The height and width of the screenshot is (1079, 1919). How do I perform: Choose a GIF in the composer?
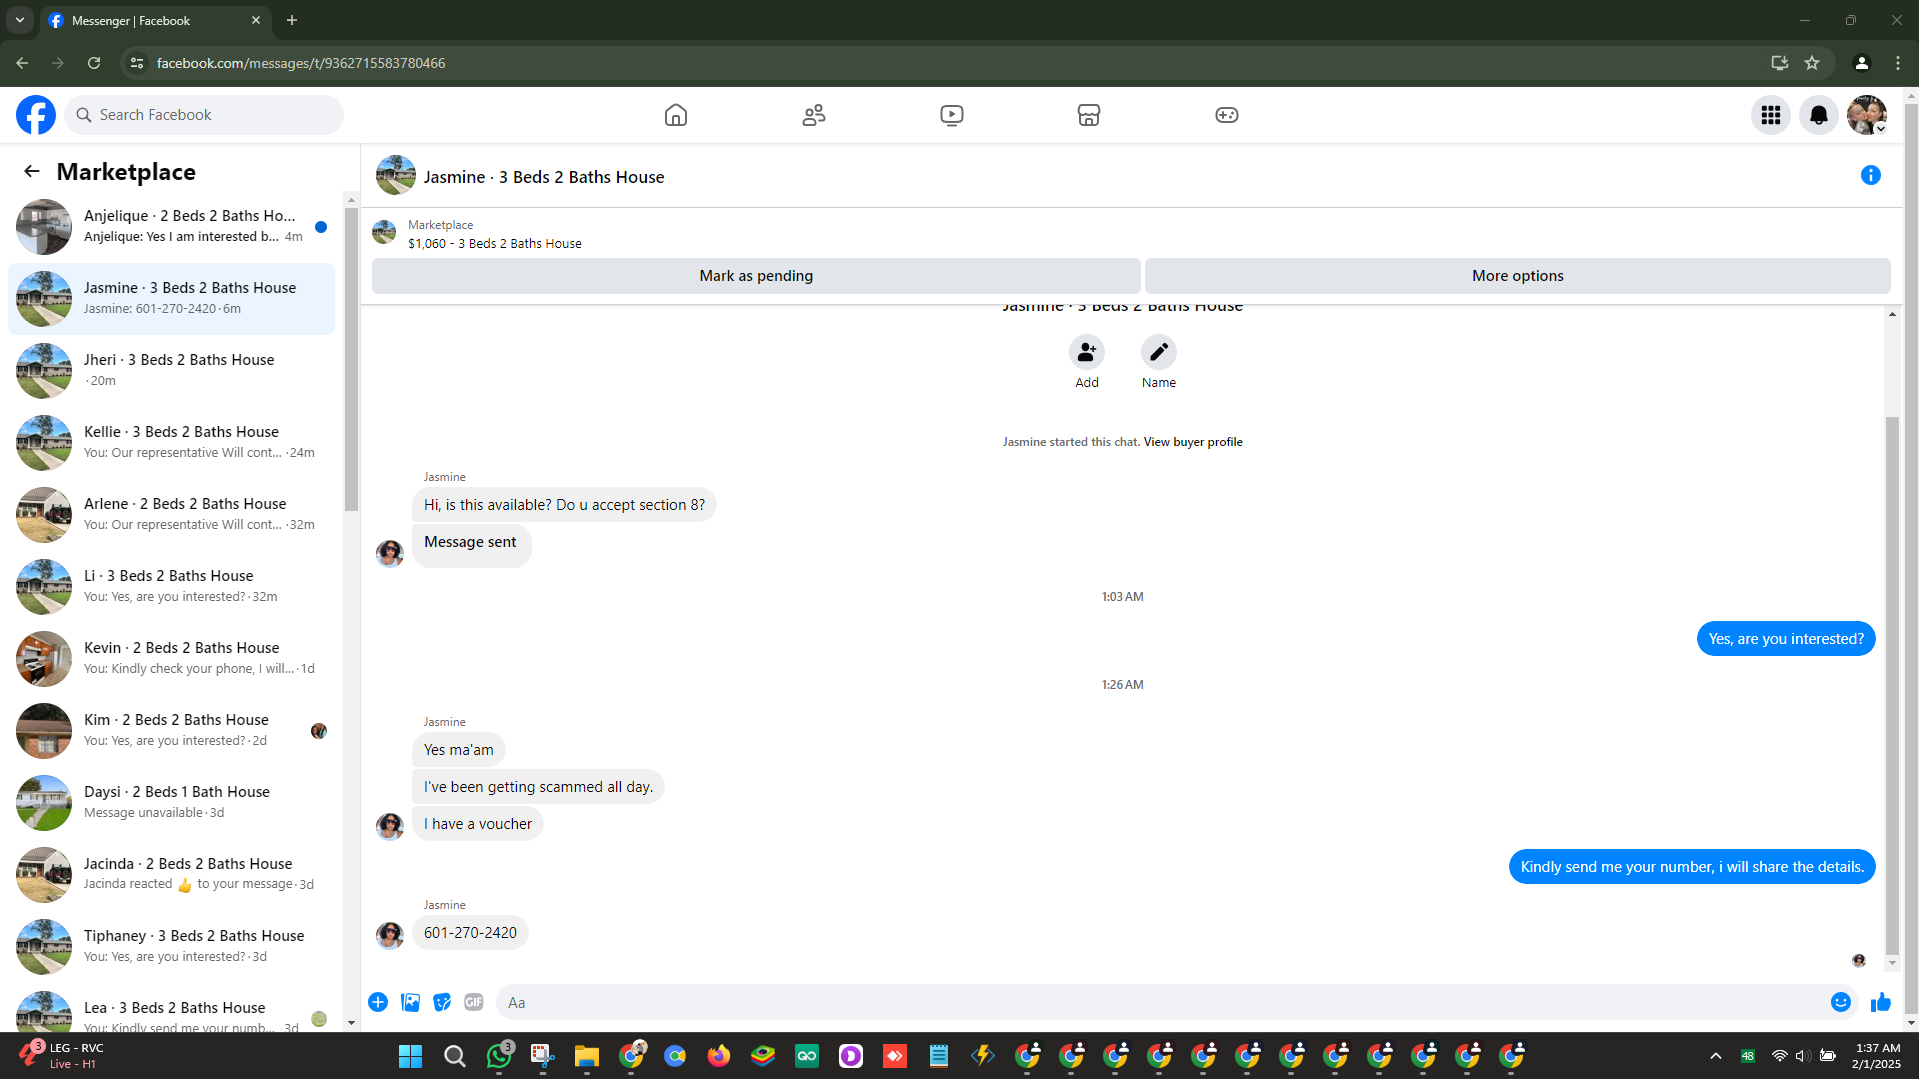pos(474,1002)
